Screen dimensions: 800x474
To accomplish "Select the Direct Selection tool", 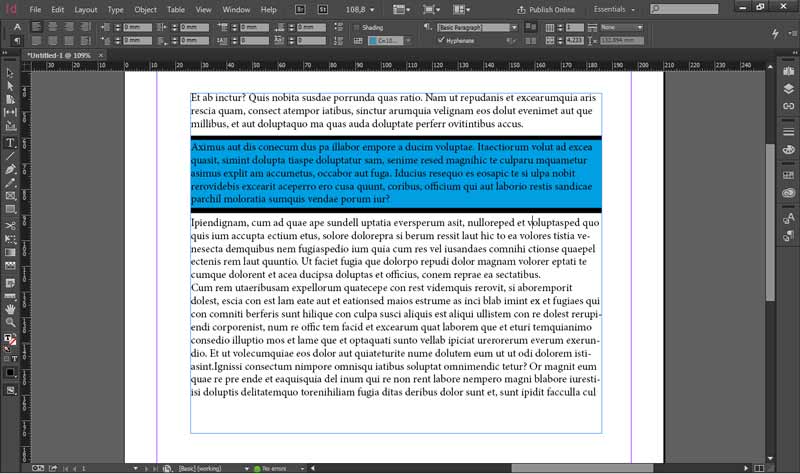I will (x=10, y=86).
